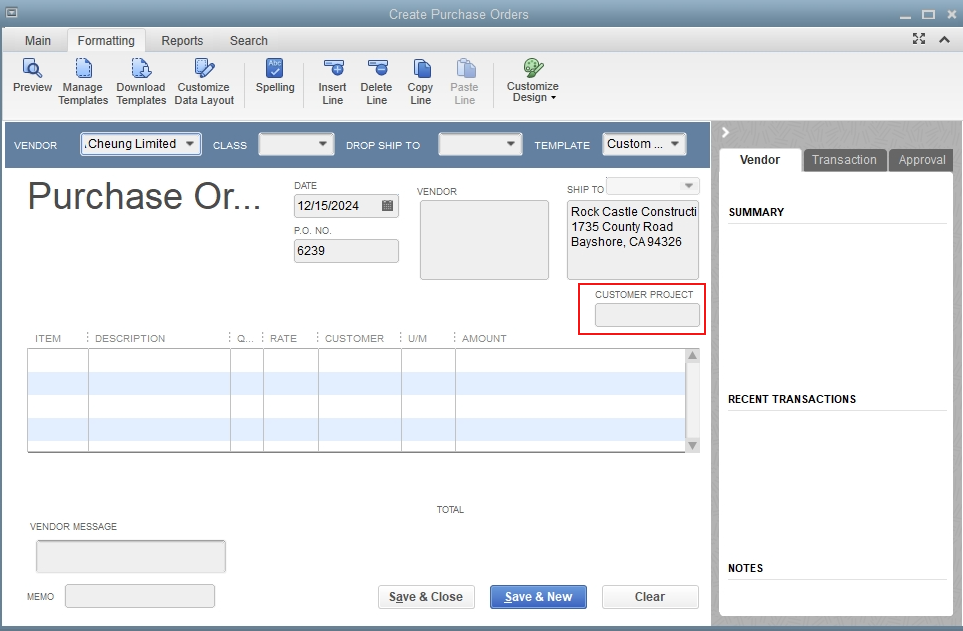Click the Download Templates icon
Image resolution: width=963 pixels, height=631 pixels.
(140, 80)
